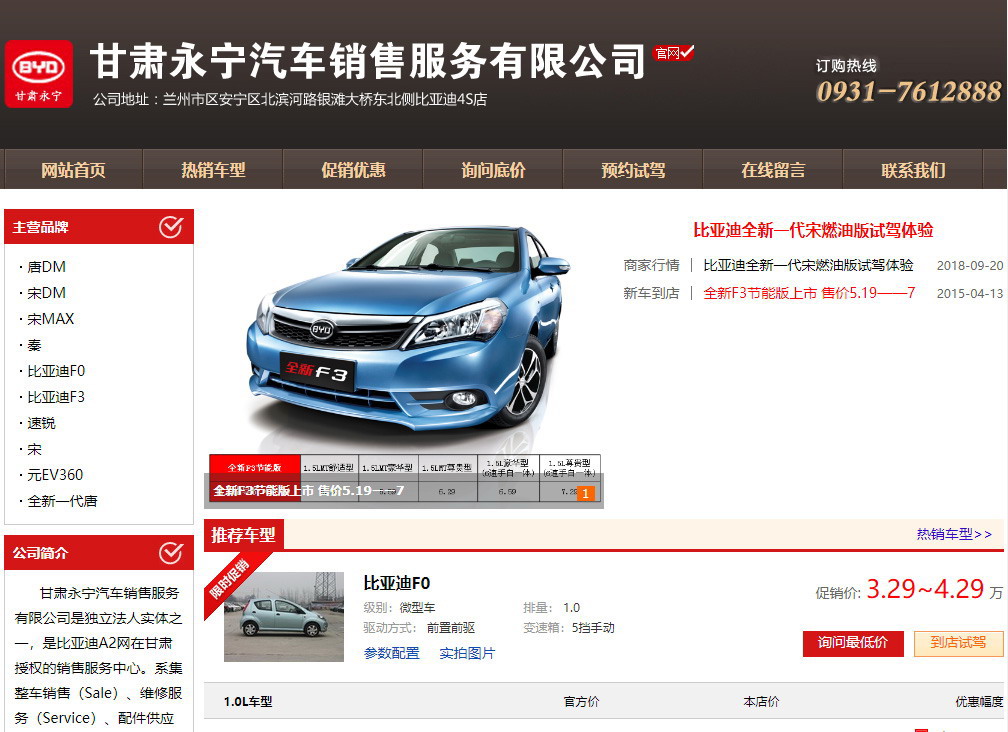Screen dimensions: 1008x732
Task: Click the 官方价 column header
Action: (x=582, y=702)
